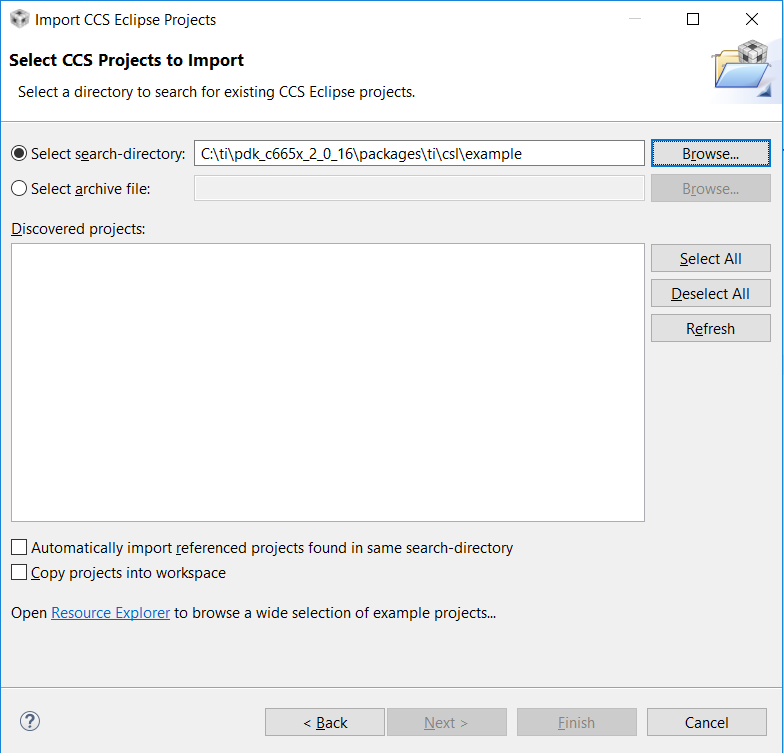Open the Resource Explorer link

(x=110, y=612)
